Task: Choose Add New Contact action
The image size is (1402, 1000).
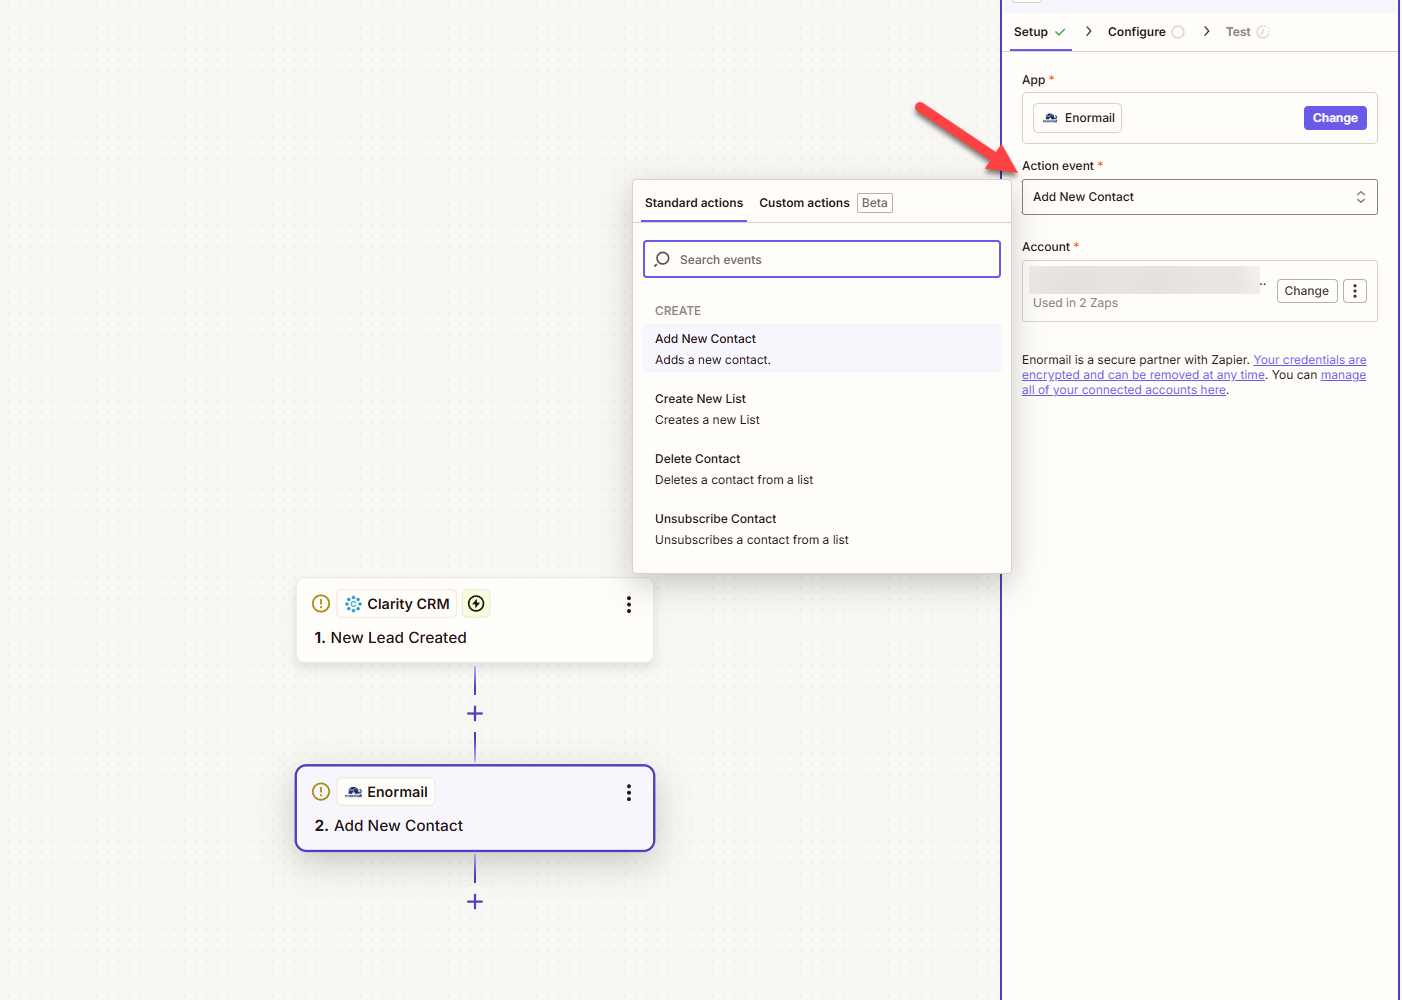Action: point(821,349)
